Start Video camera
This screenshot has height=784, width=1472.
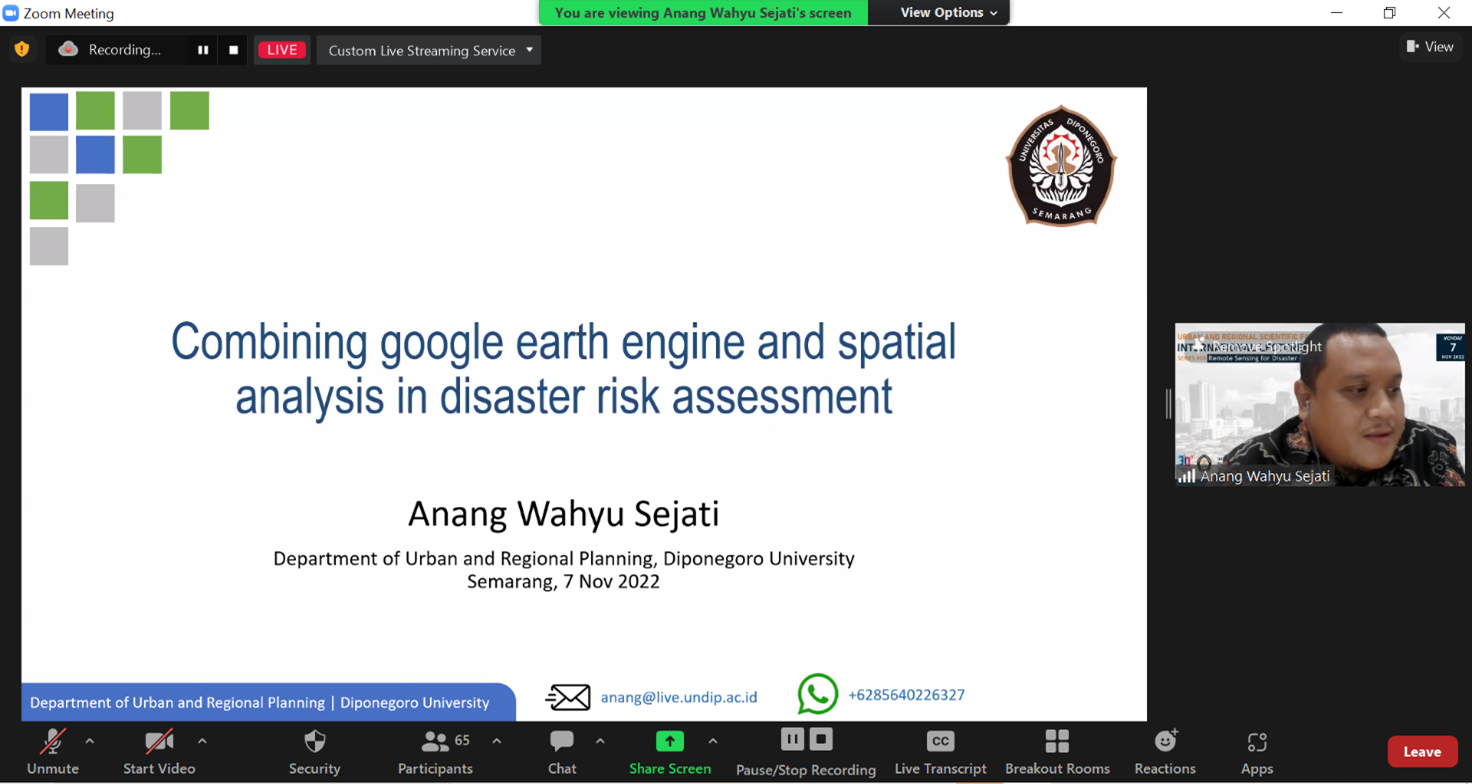click(159, 751)
